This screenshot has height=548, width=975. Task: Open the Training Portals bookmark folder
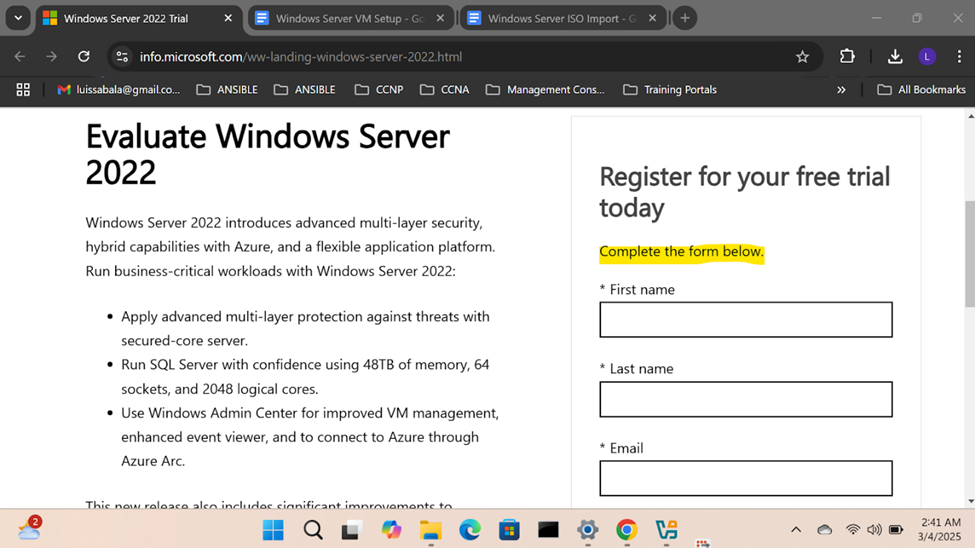pos(670,90)
